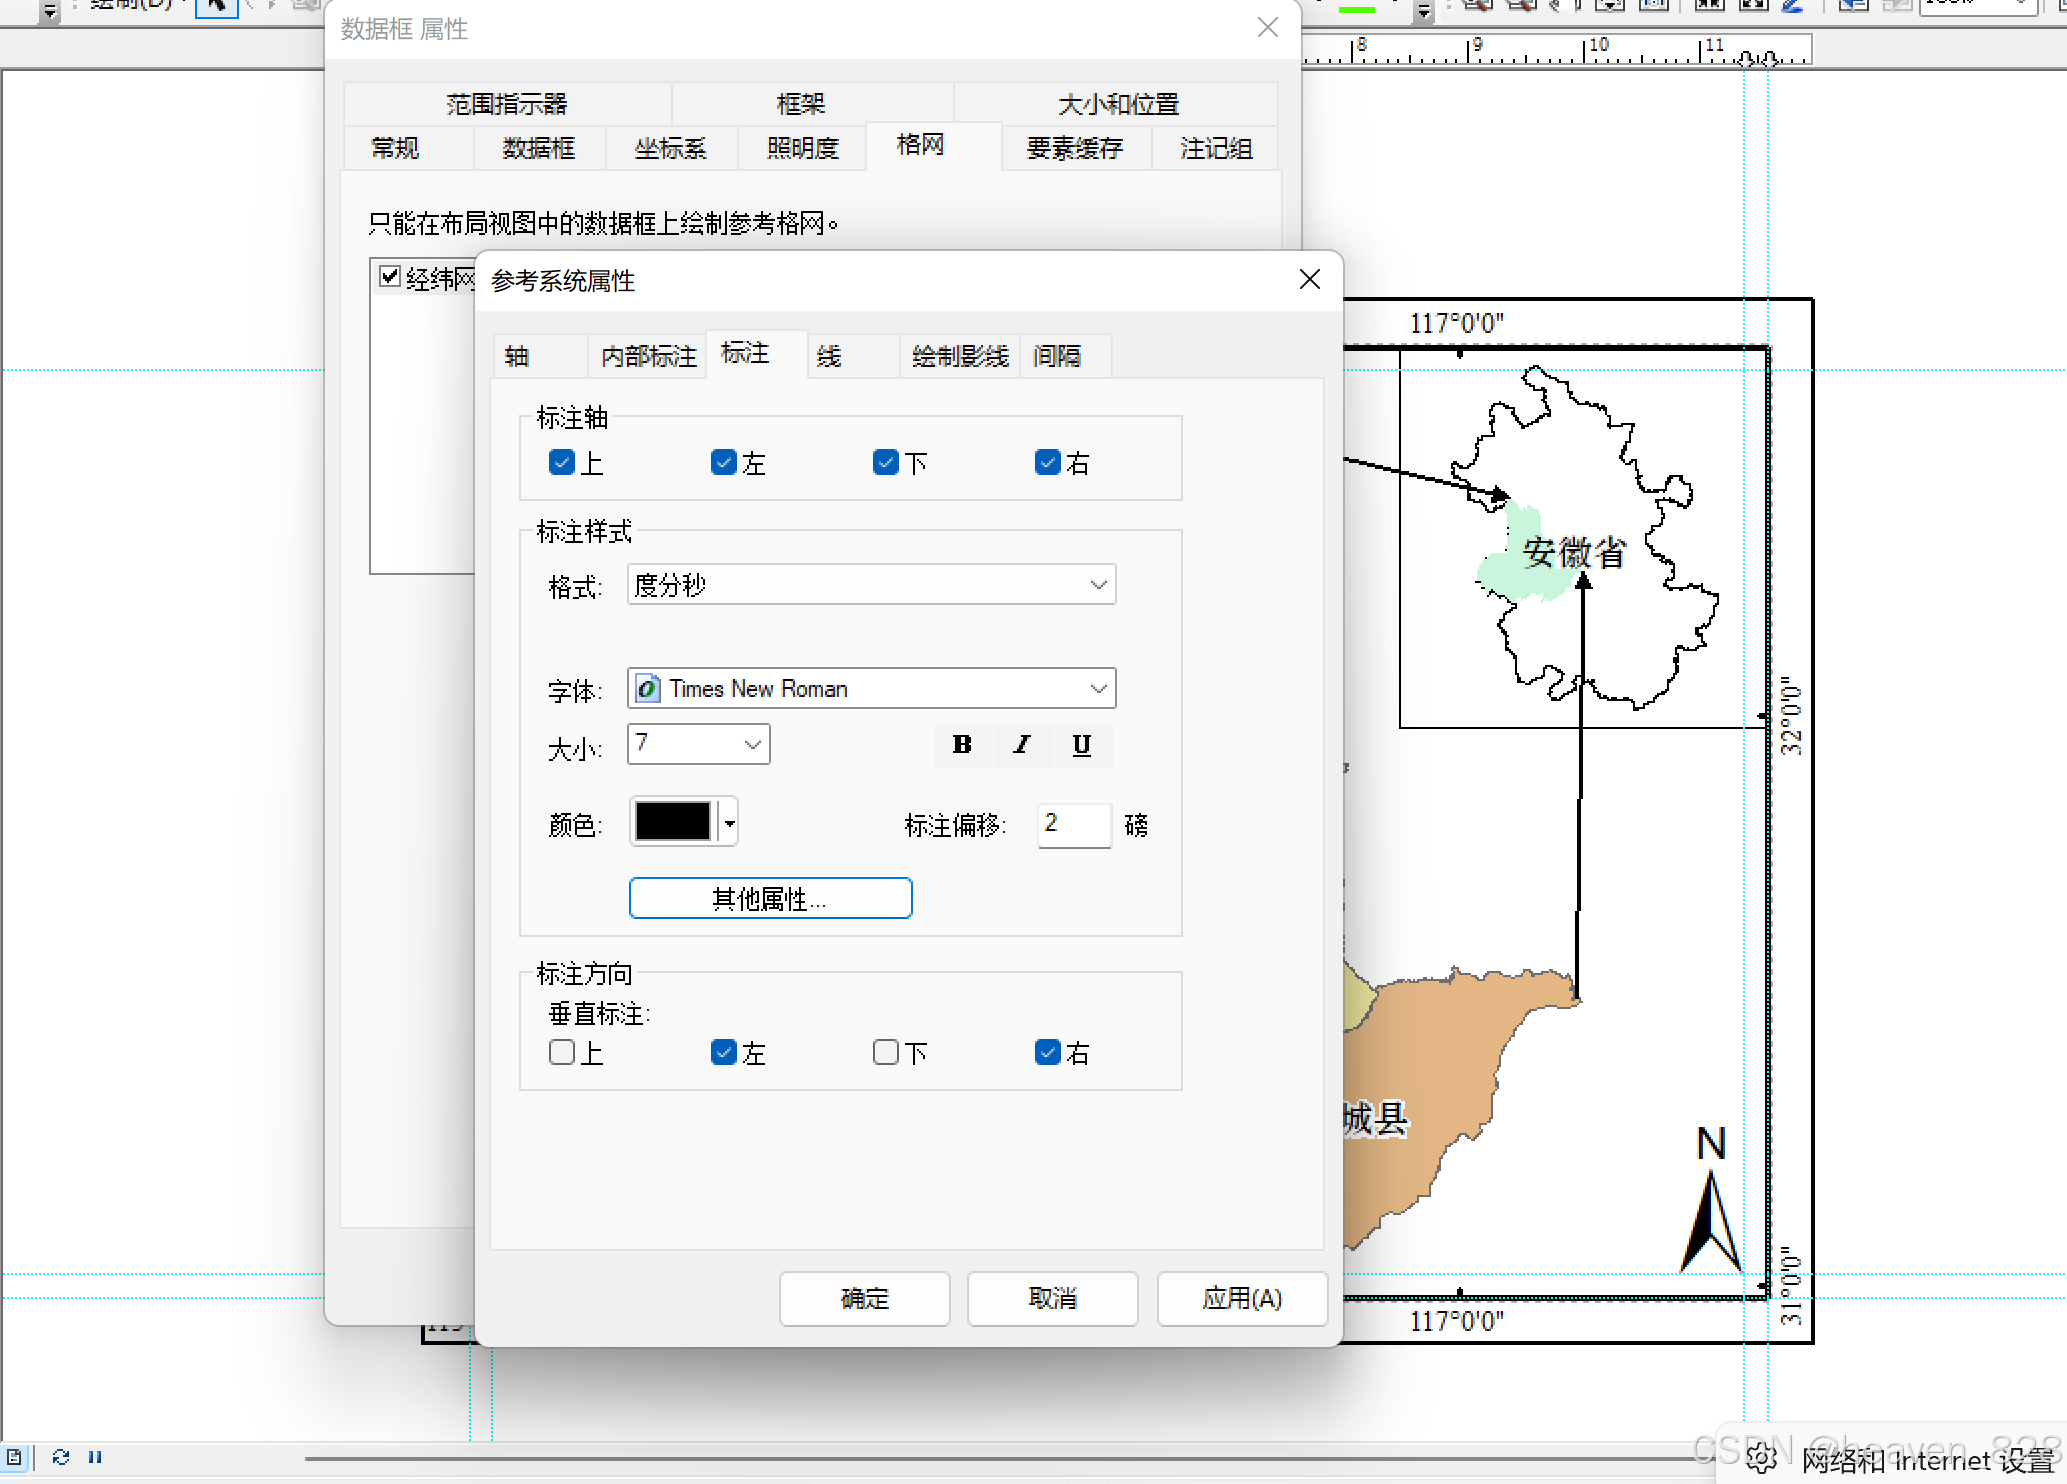Click the 标注偏移 input field

tap(1073, 824)
